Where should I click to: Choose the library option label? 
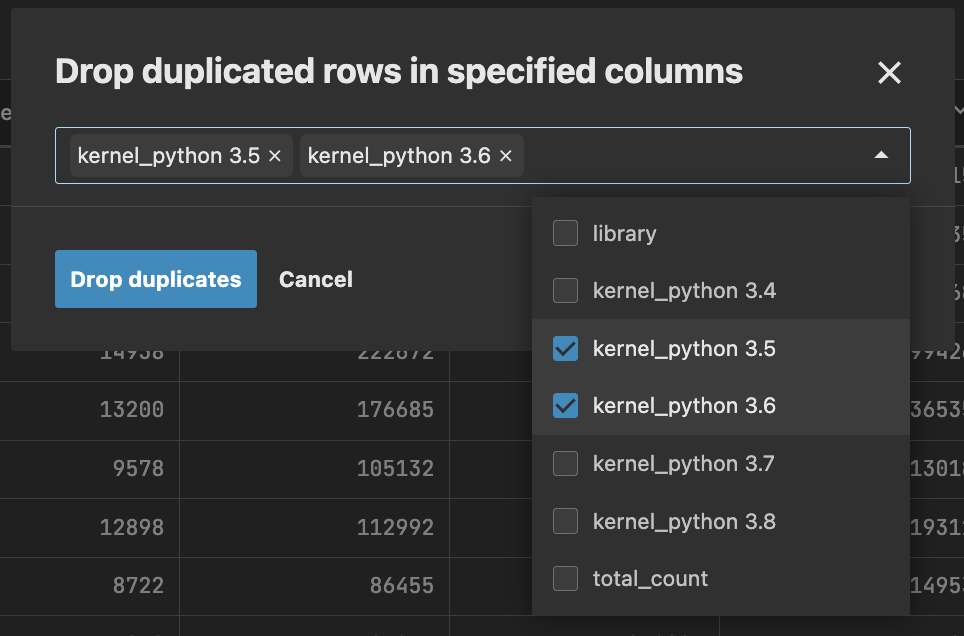[624, 234]
